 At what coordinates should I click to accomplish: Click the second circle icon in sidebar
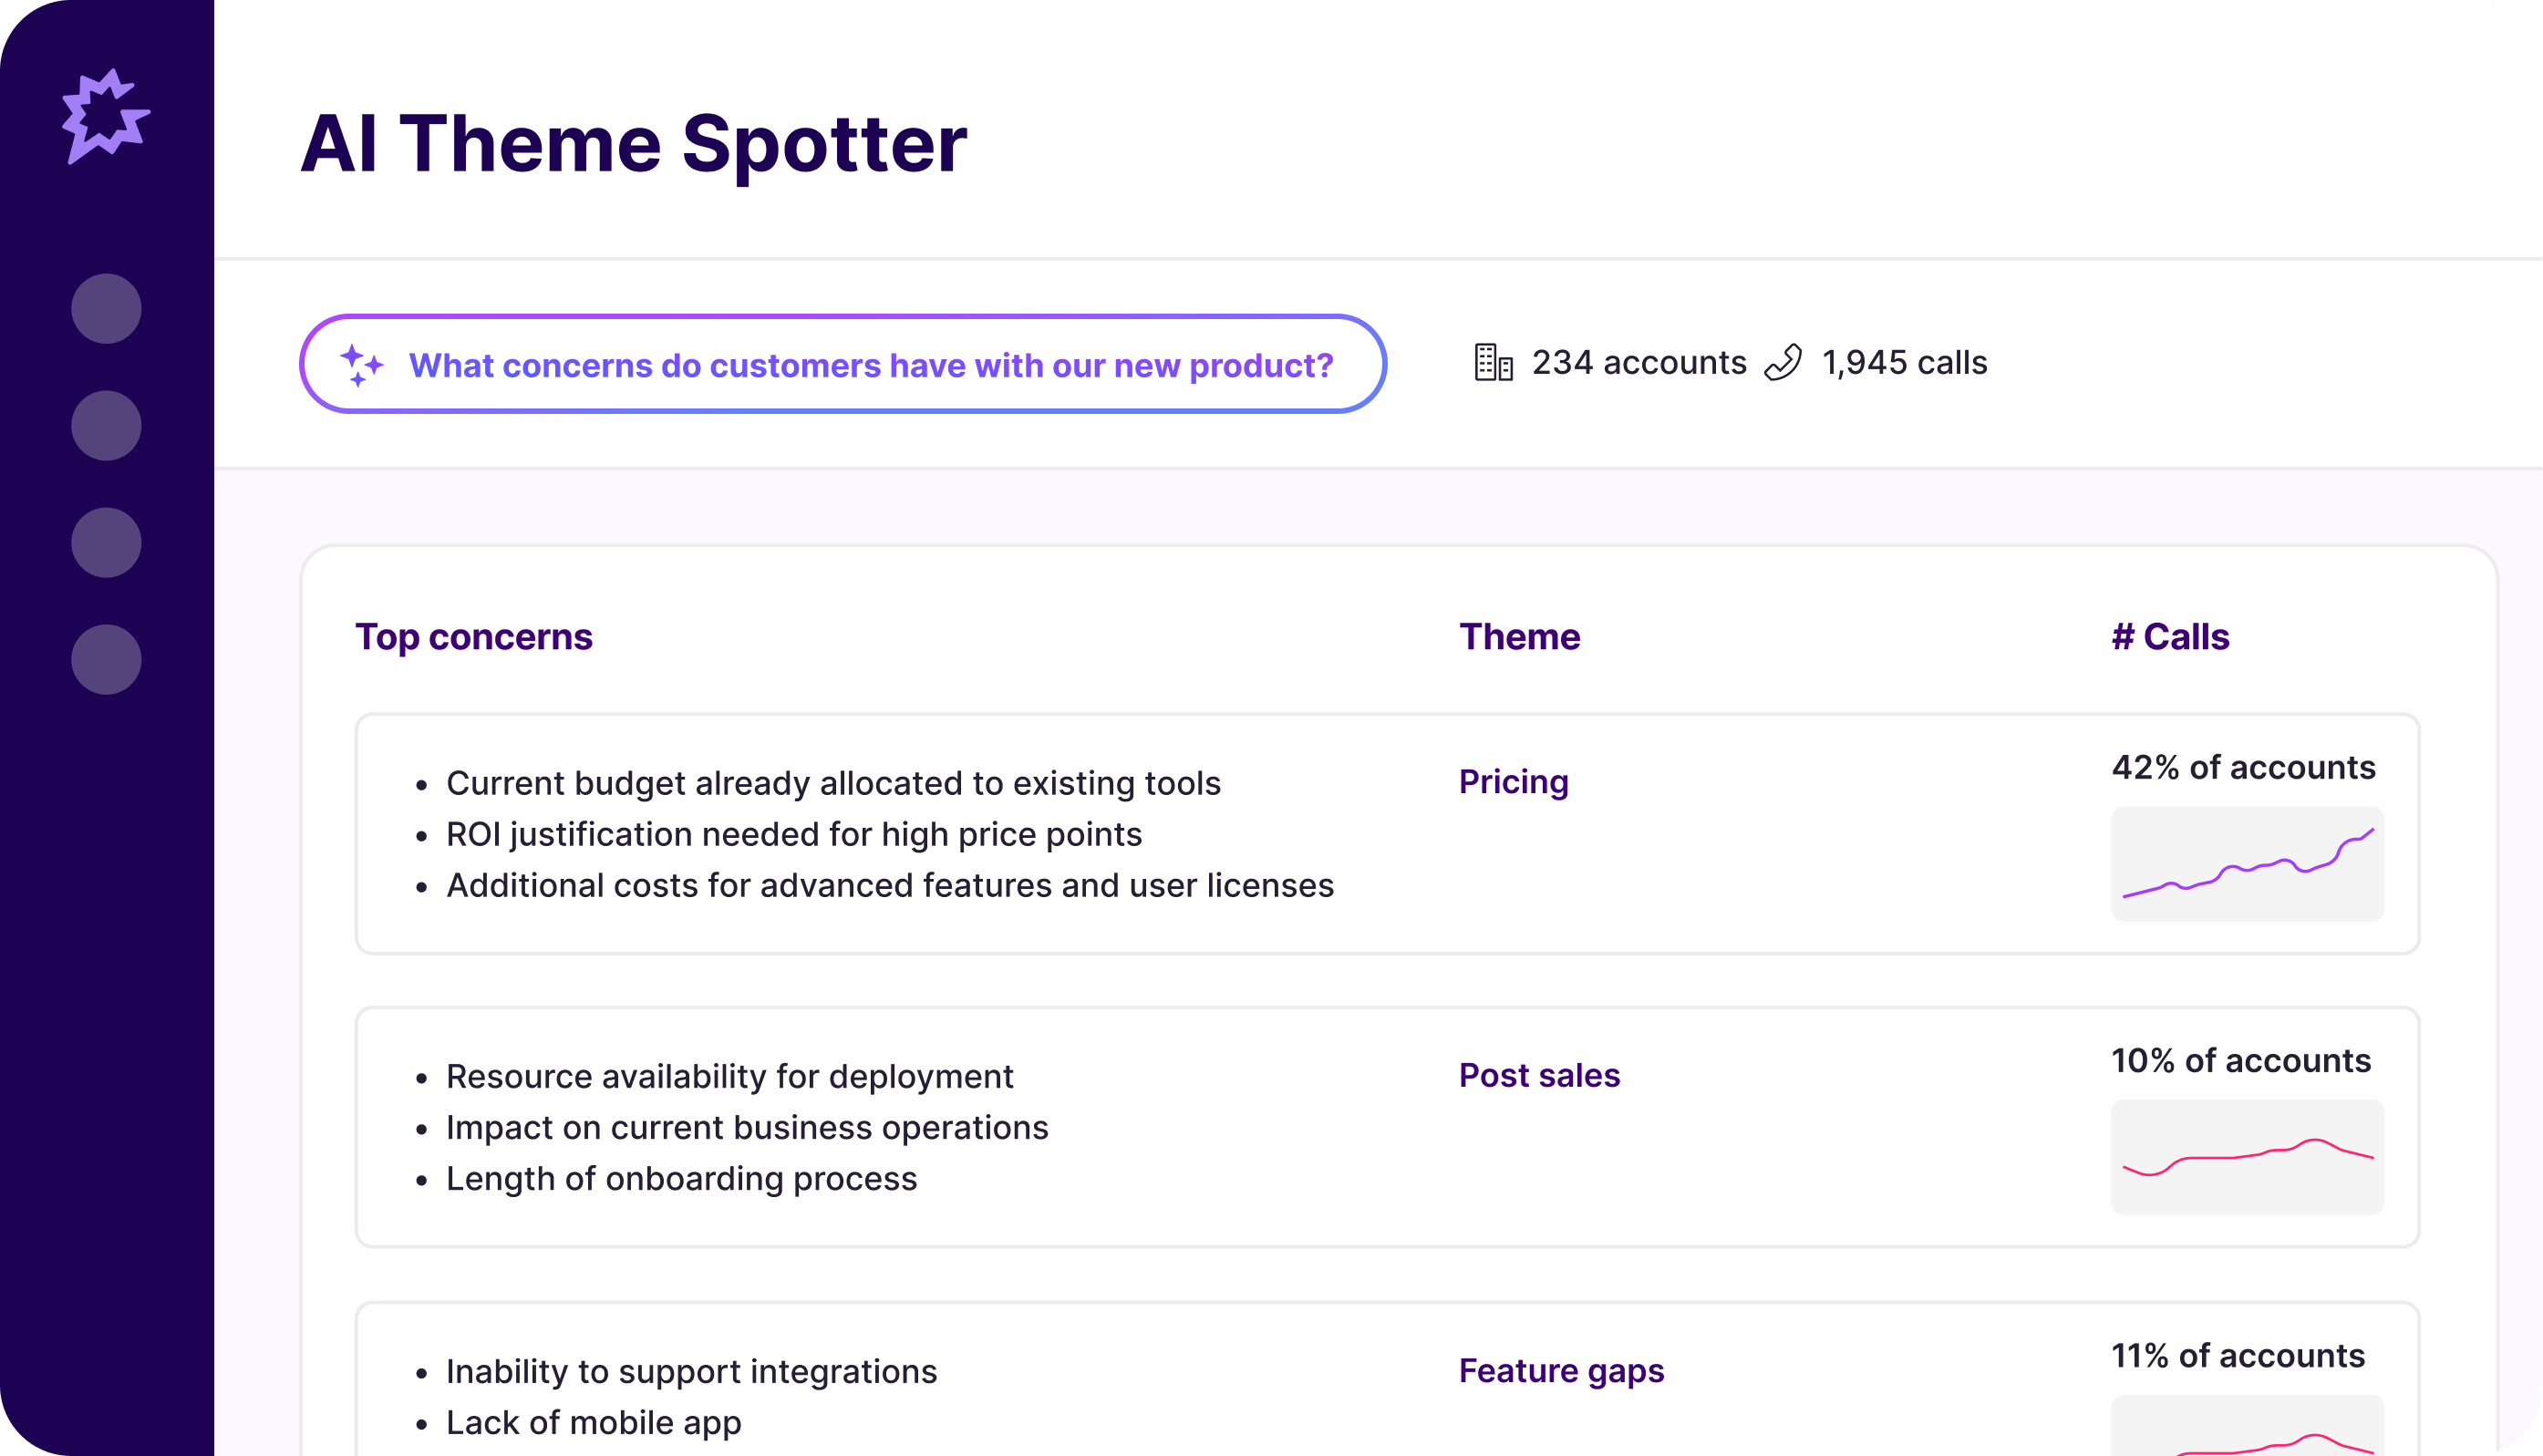pyautogui.click(x=106, y=426)
